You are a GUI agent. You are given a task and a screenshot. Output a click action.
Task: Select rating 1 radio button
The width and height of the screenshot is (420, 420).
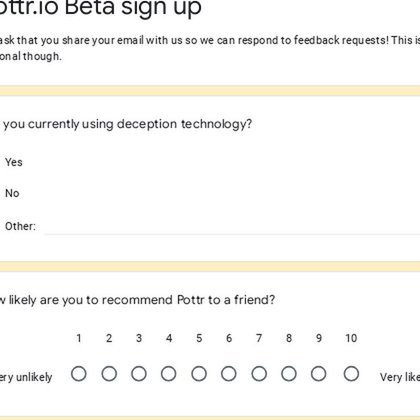click(x=79, y=374)
